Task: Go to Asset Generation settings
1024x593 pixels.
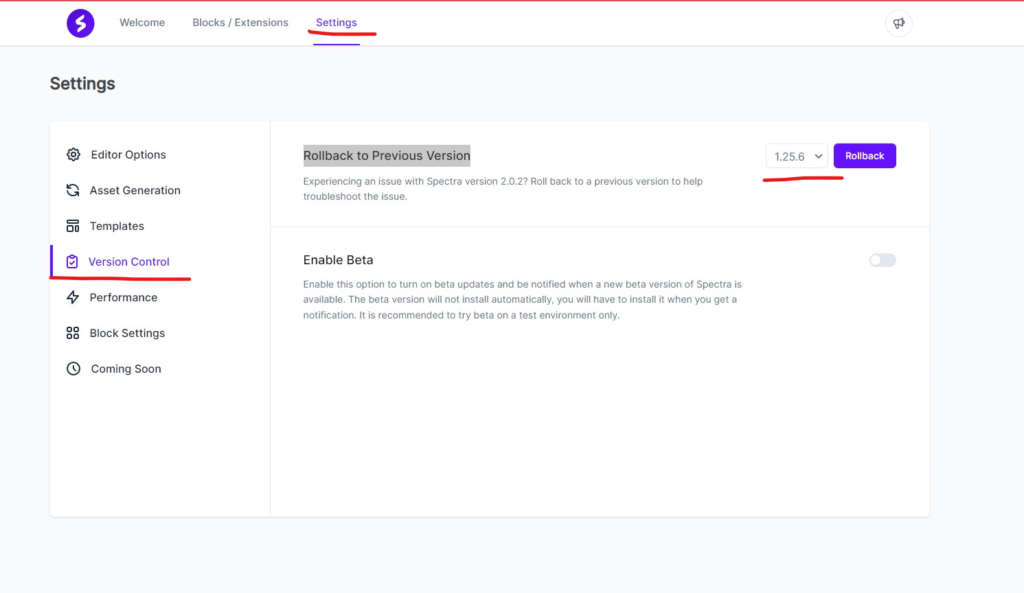Action: coord(135,190)
